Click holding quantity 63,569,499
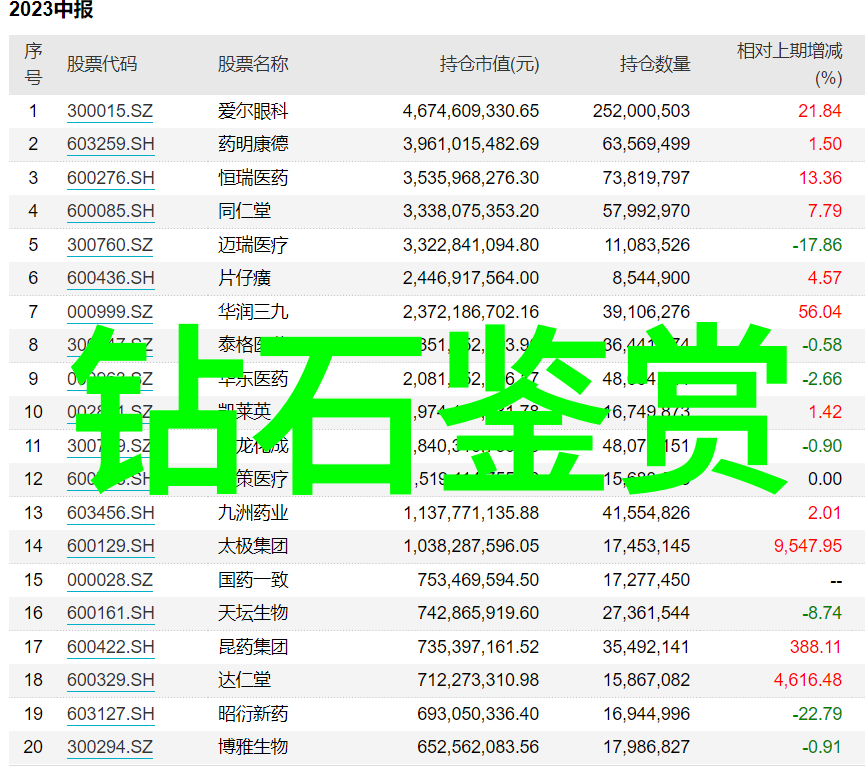 (x=646, y=145)
